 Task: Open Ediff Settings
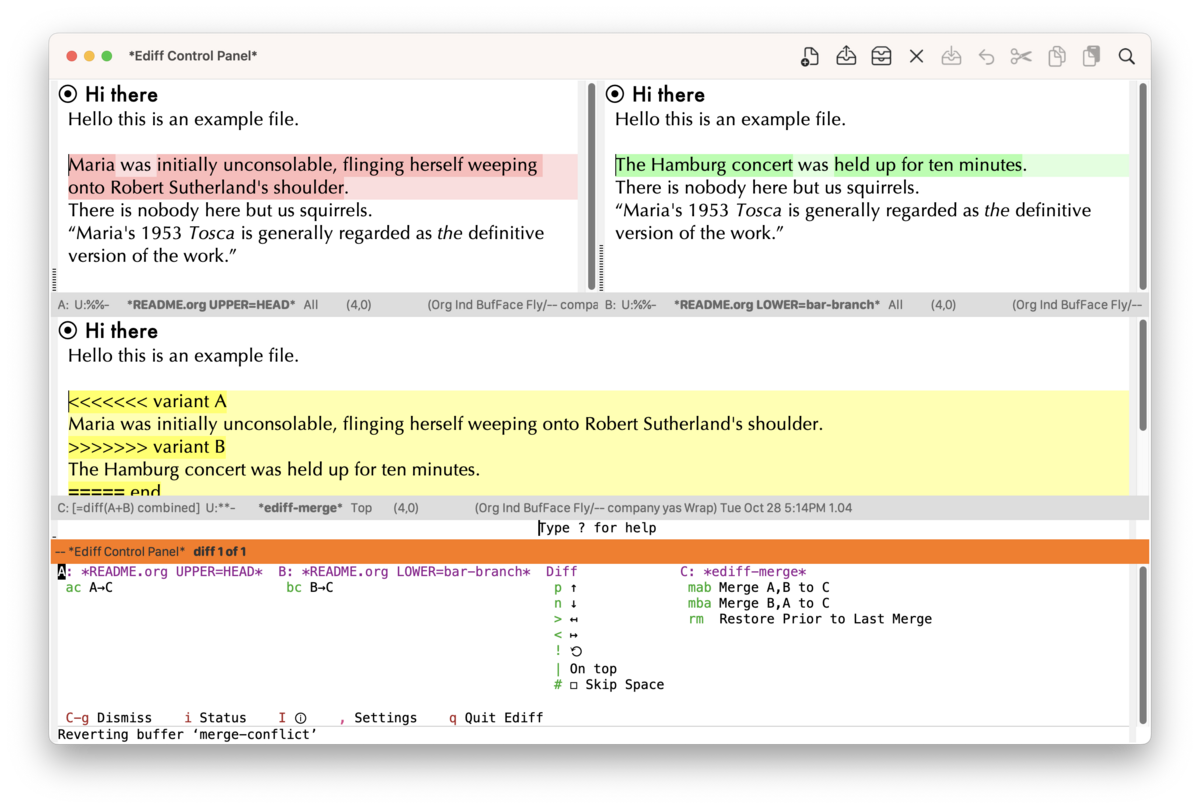(x=385, y=718)
